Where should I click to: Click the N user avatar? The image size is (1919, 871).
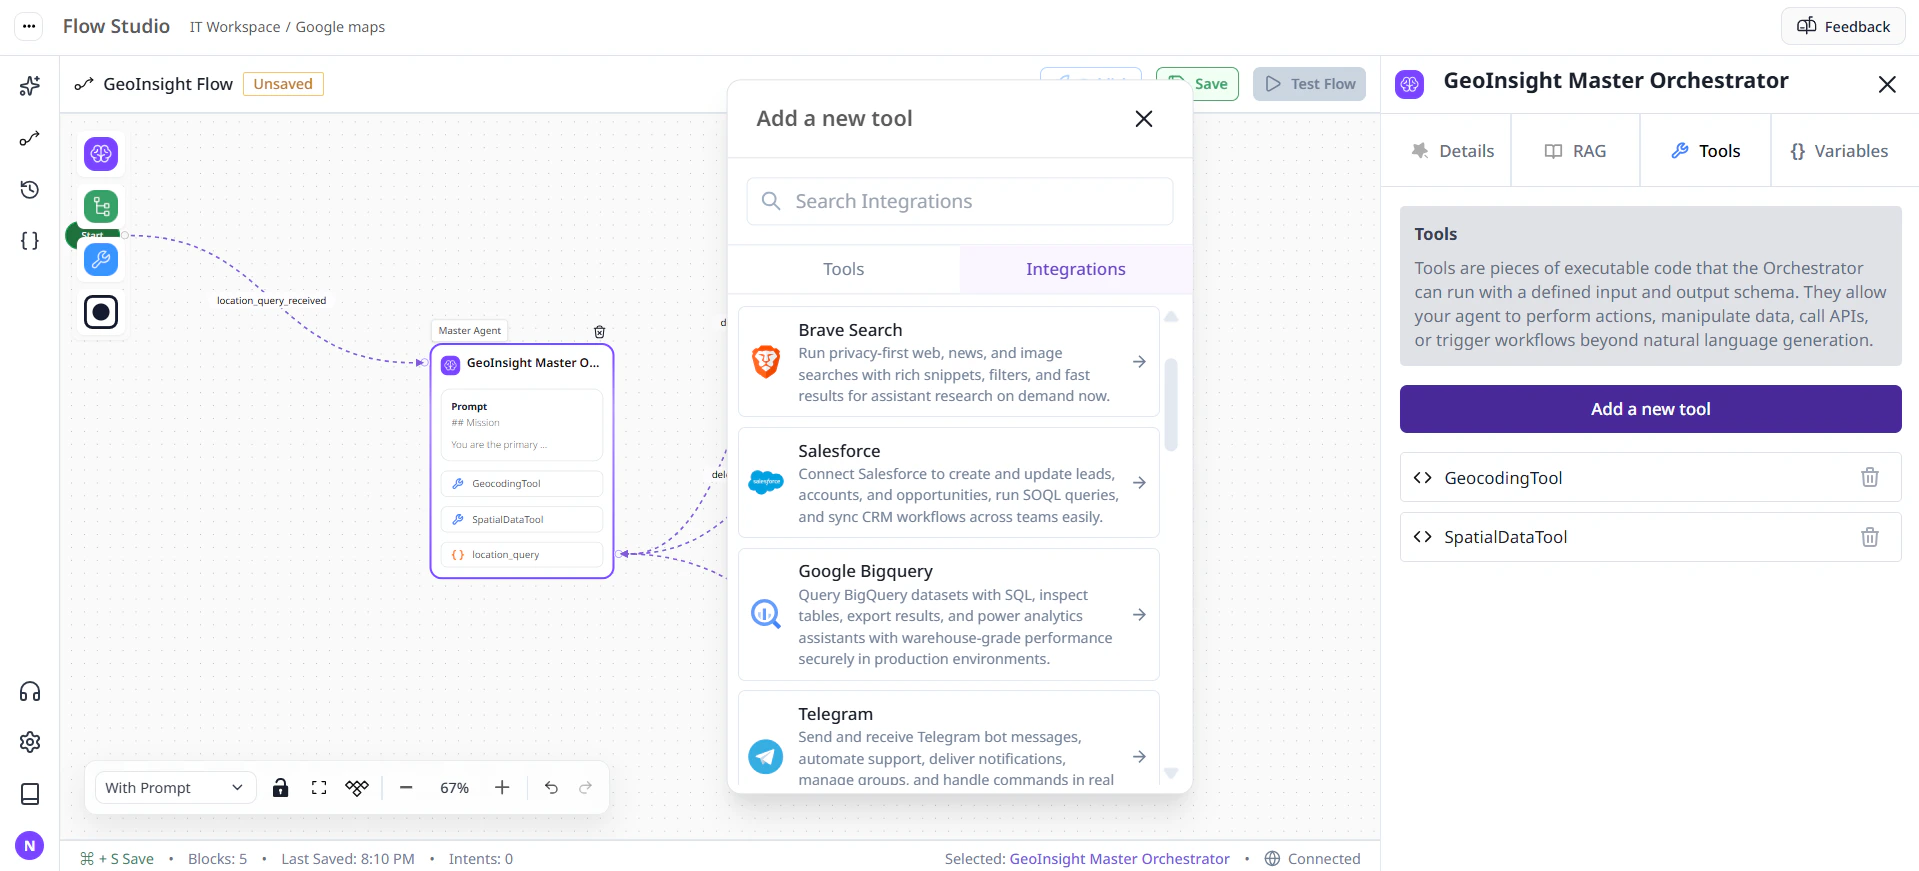coord(30,846)
